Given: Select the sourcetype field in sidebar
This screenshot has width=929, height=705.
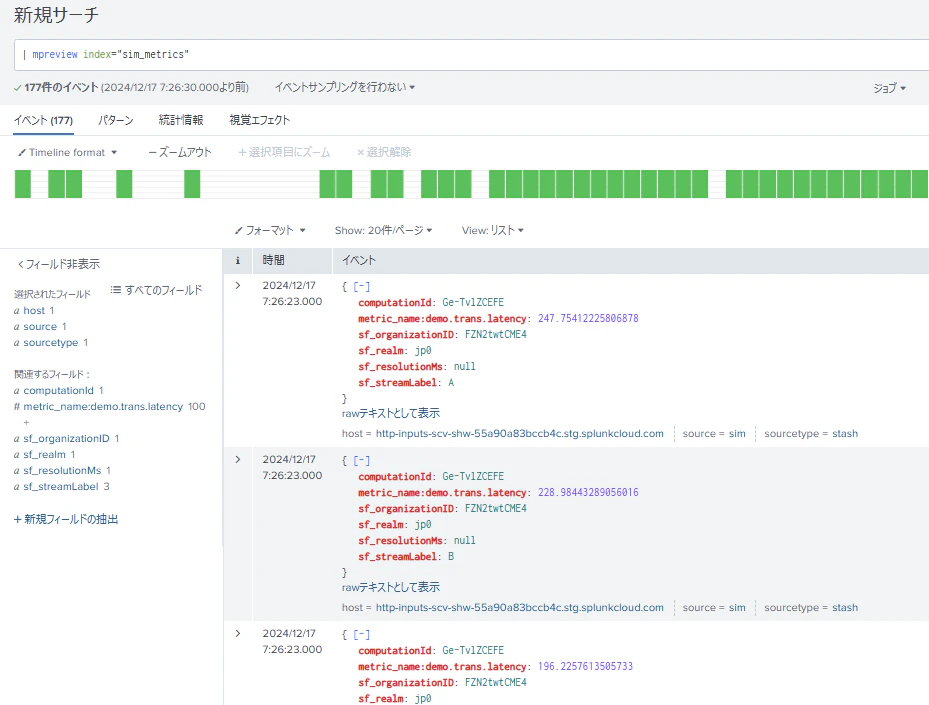Looking at the screenshot, I should pos(51,342).
